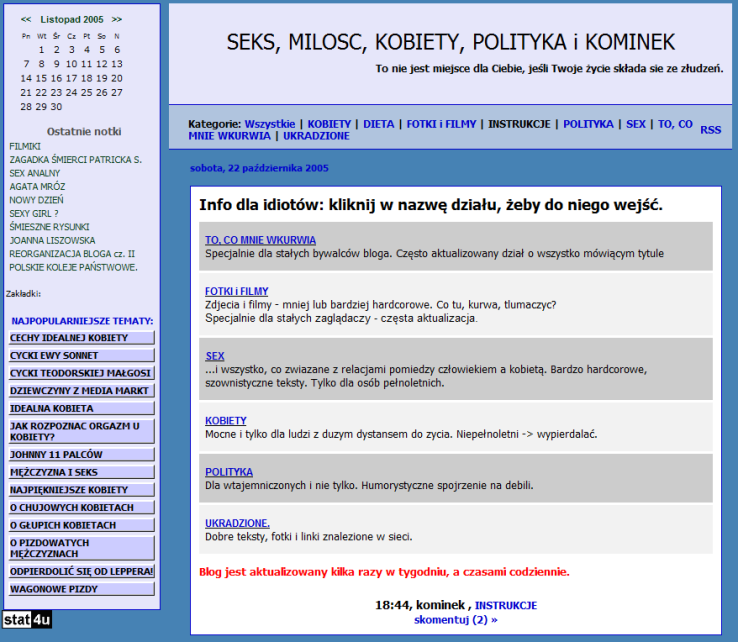
Task: Open FOTKI i FILMY section link in post
Action: pos(236,291)
